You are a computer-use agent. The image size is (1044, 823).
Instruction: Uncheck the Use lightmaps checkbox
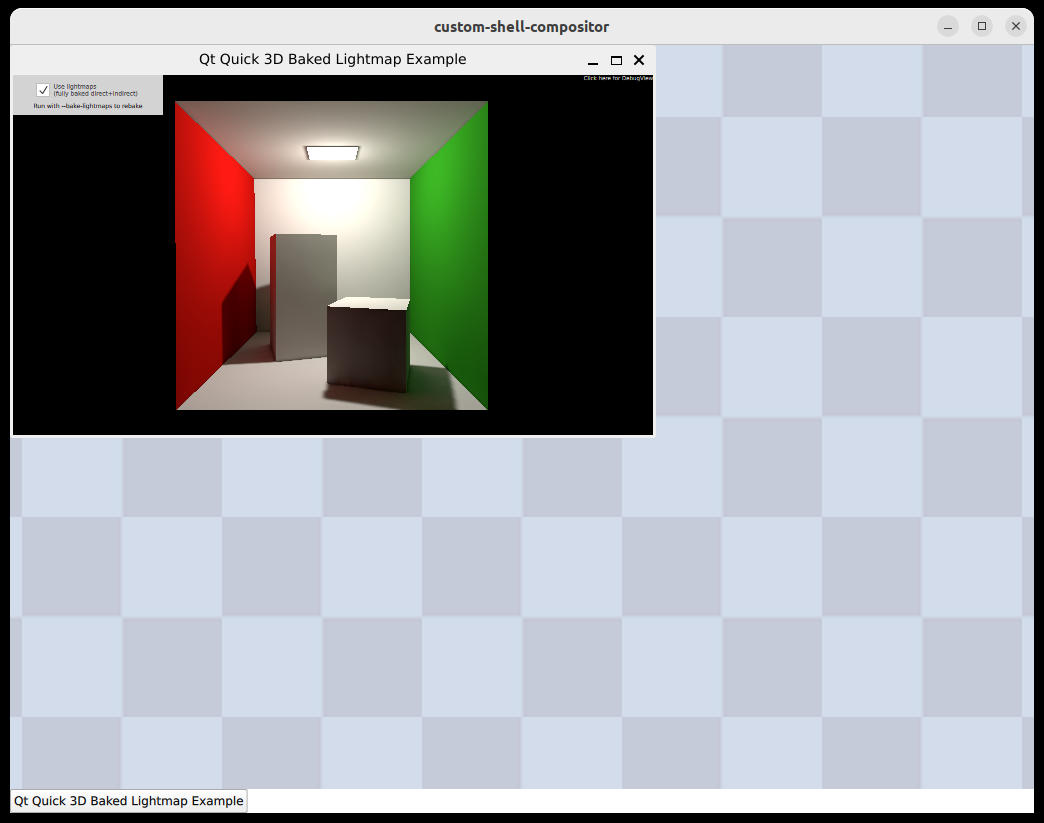[43, 89]
